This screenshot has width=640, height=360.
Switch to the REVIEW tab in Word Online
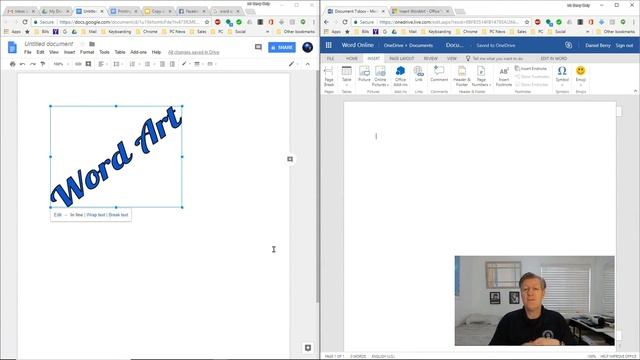point(431,59)
